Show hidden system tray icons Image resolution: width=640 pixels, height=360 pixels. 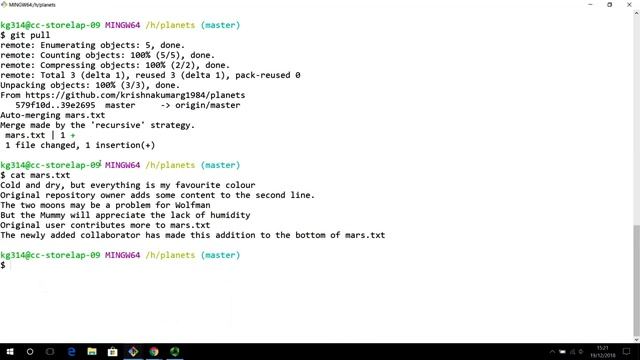click(x=552, y=351)
